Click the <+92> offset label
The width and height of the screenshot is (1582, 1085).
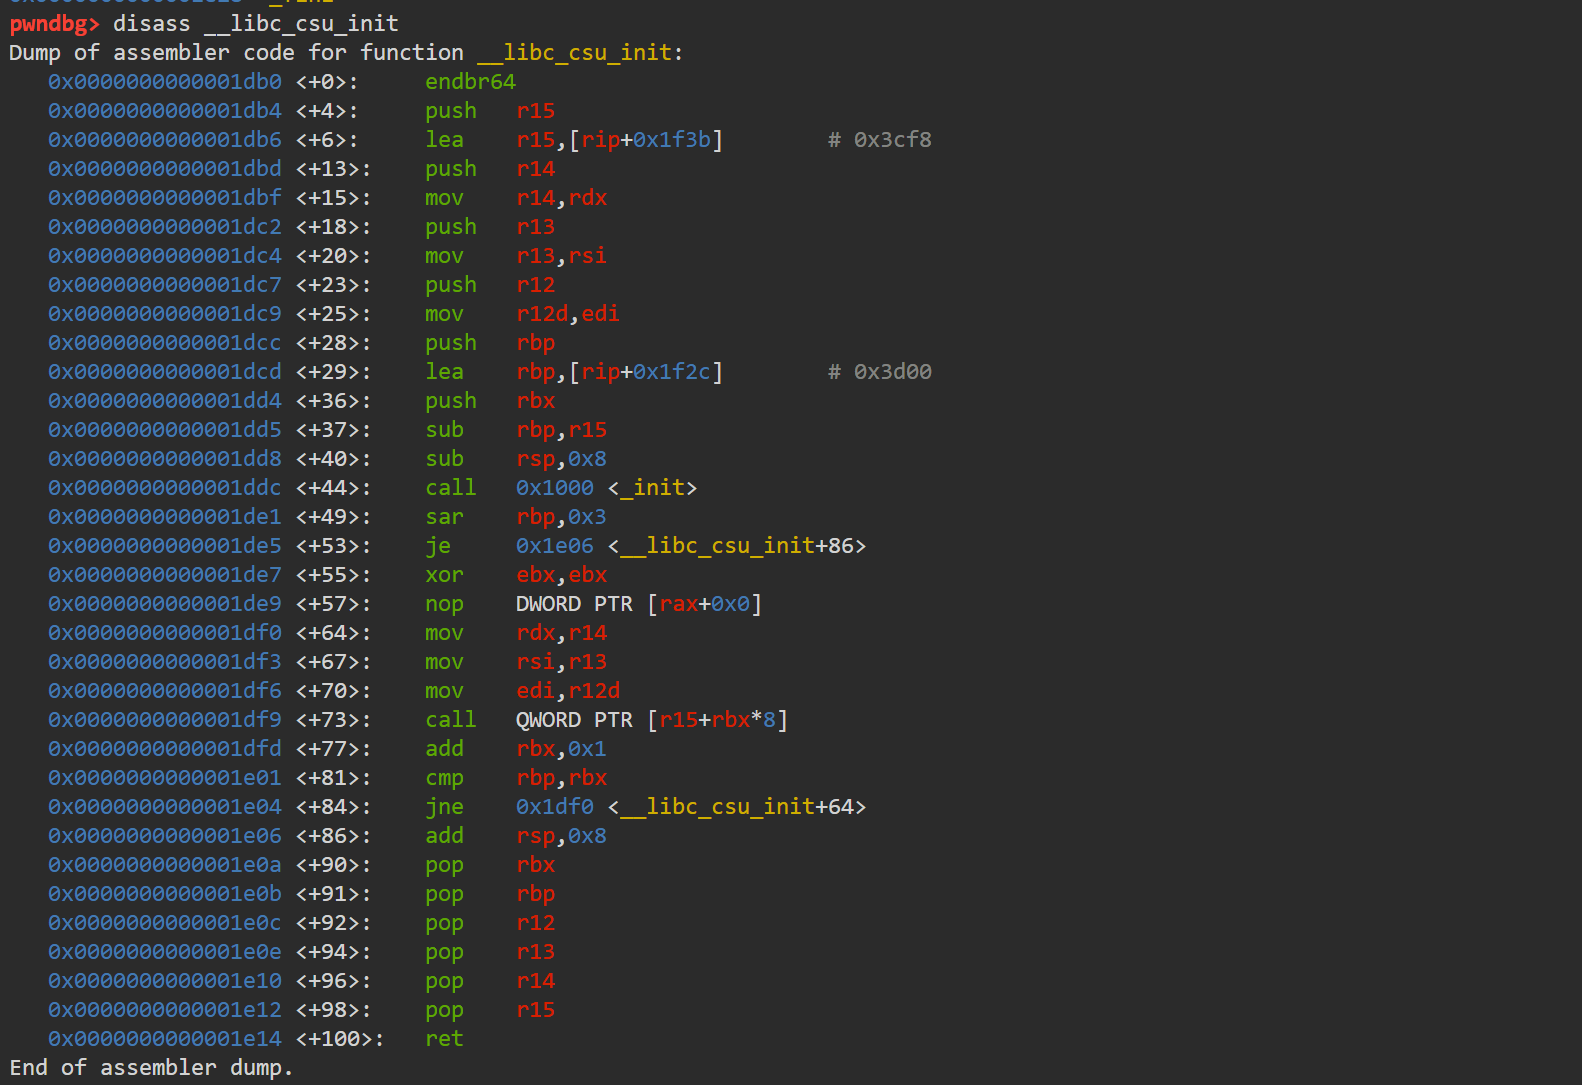click(333, 922)
